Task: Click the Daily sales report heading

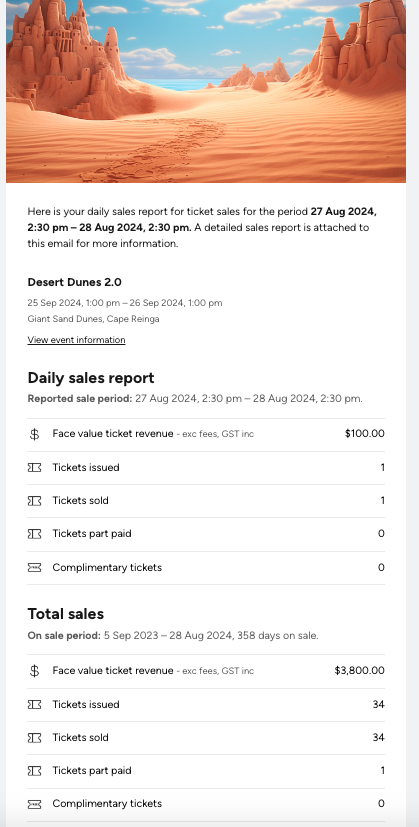Action: [91, 378]
